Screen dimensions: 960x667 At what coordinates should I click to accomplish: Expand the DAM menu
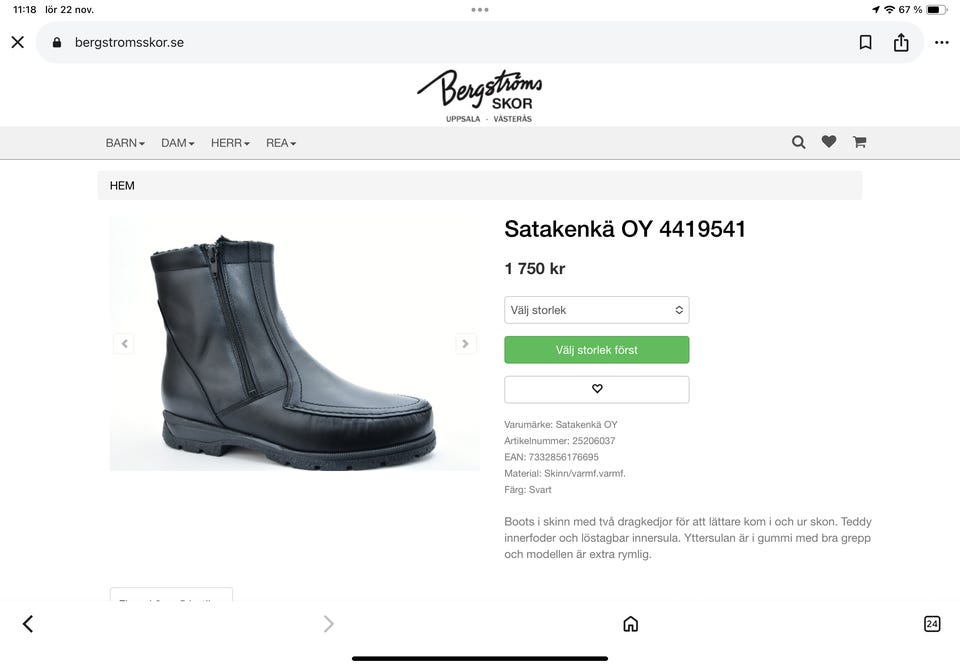178,143
